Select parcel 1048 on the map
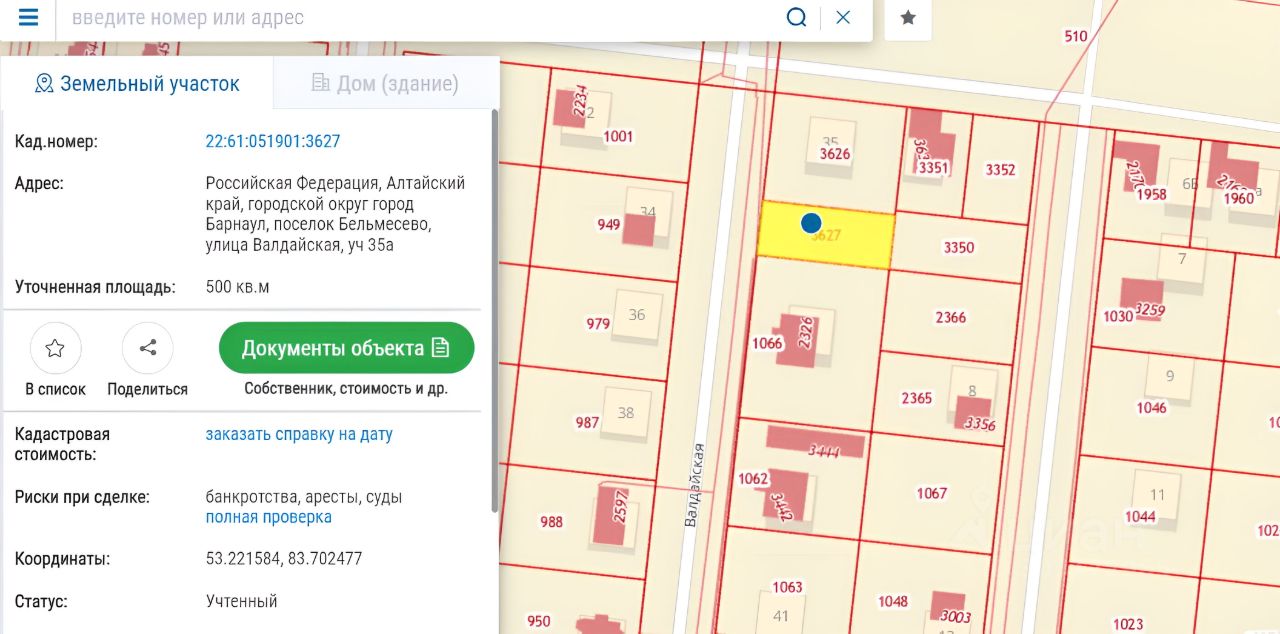The height and width of the screenshot is (634, 1280). 893,601
